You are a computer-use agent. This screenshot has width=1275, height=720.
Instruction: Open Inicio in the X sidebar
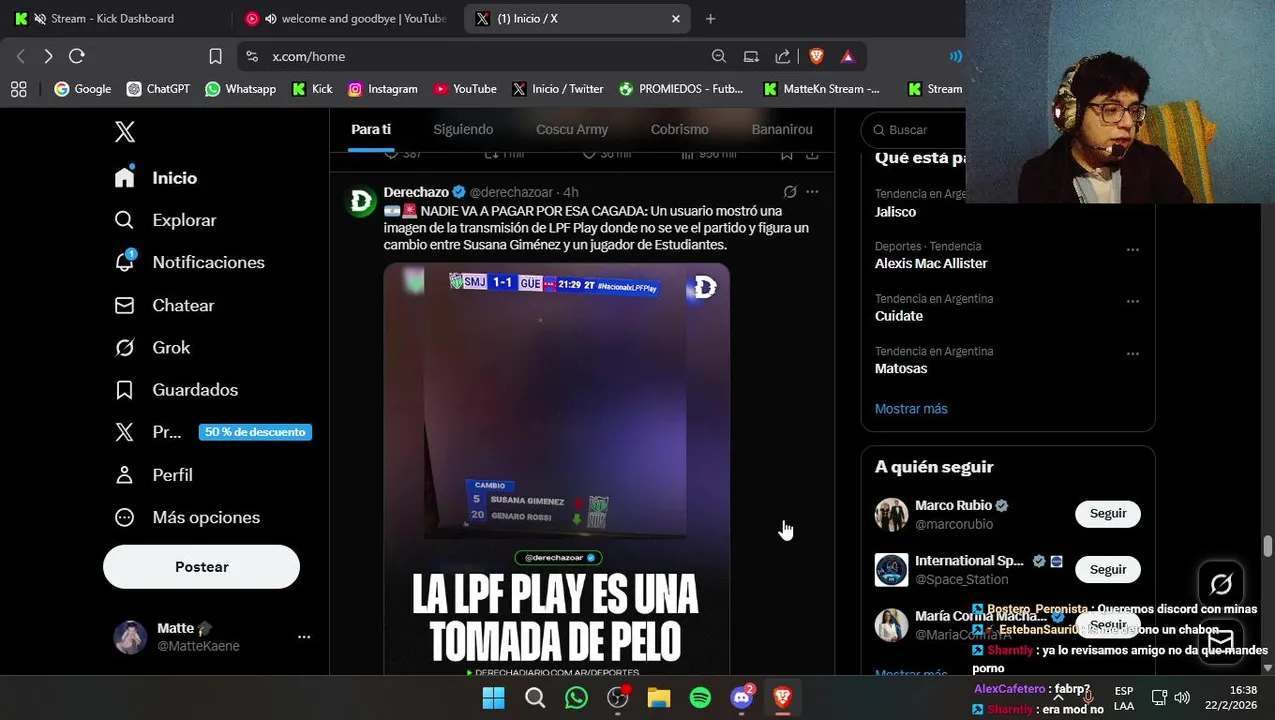[x=155, y=177]
